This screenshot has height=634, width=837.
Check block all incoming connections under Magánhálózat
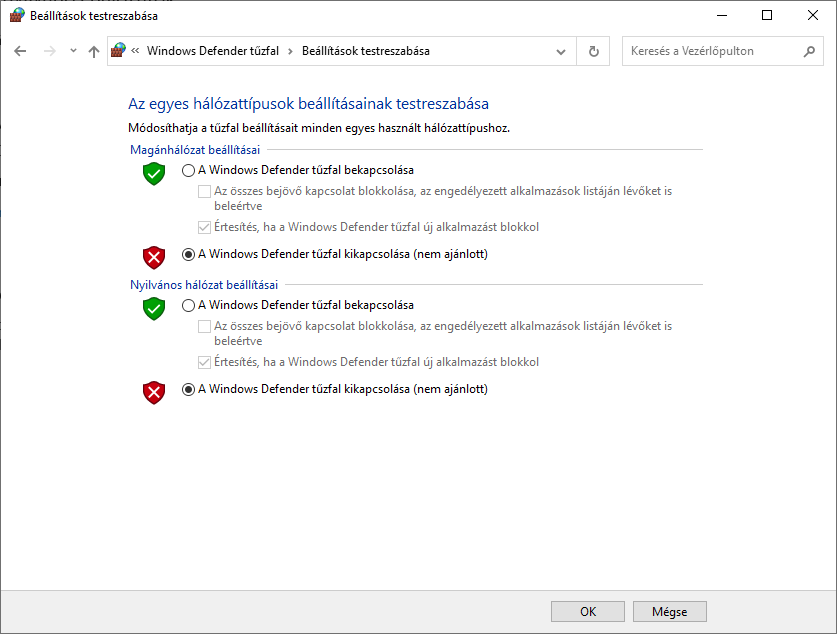click(x=204, y=191)
